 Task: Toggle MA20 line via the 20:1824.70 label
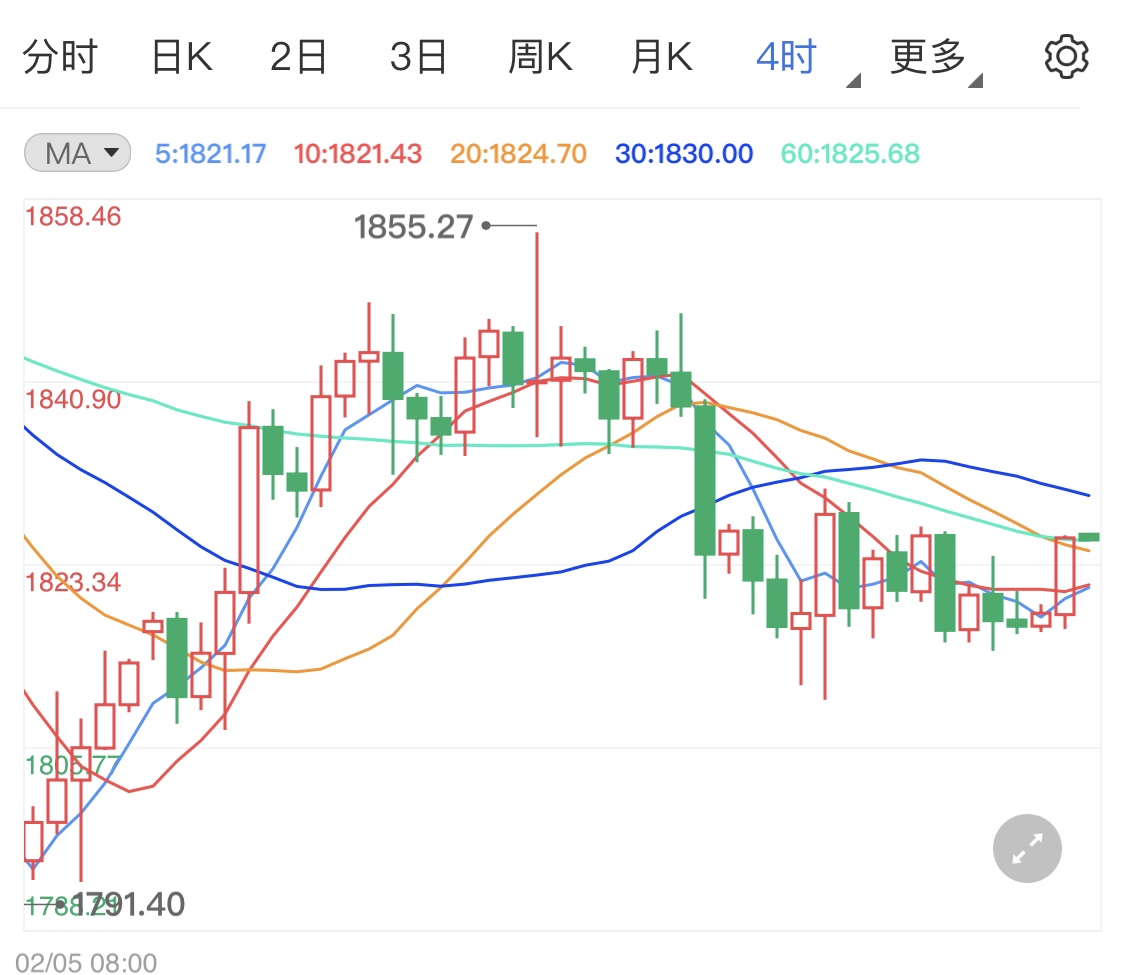point(517,152)
